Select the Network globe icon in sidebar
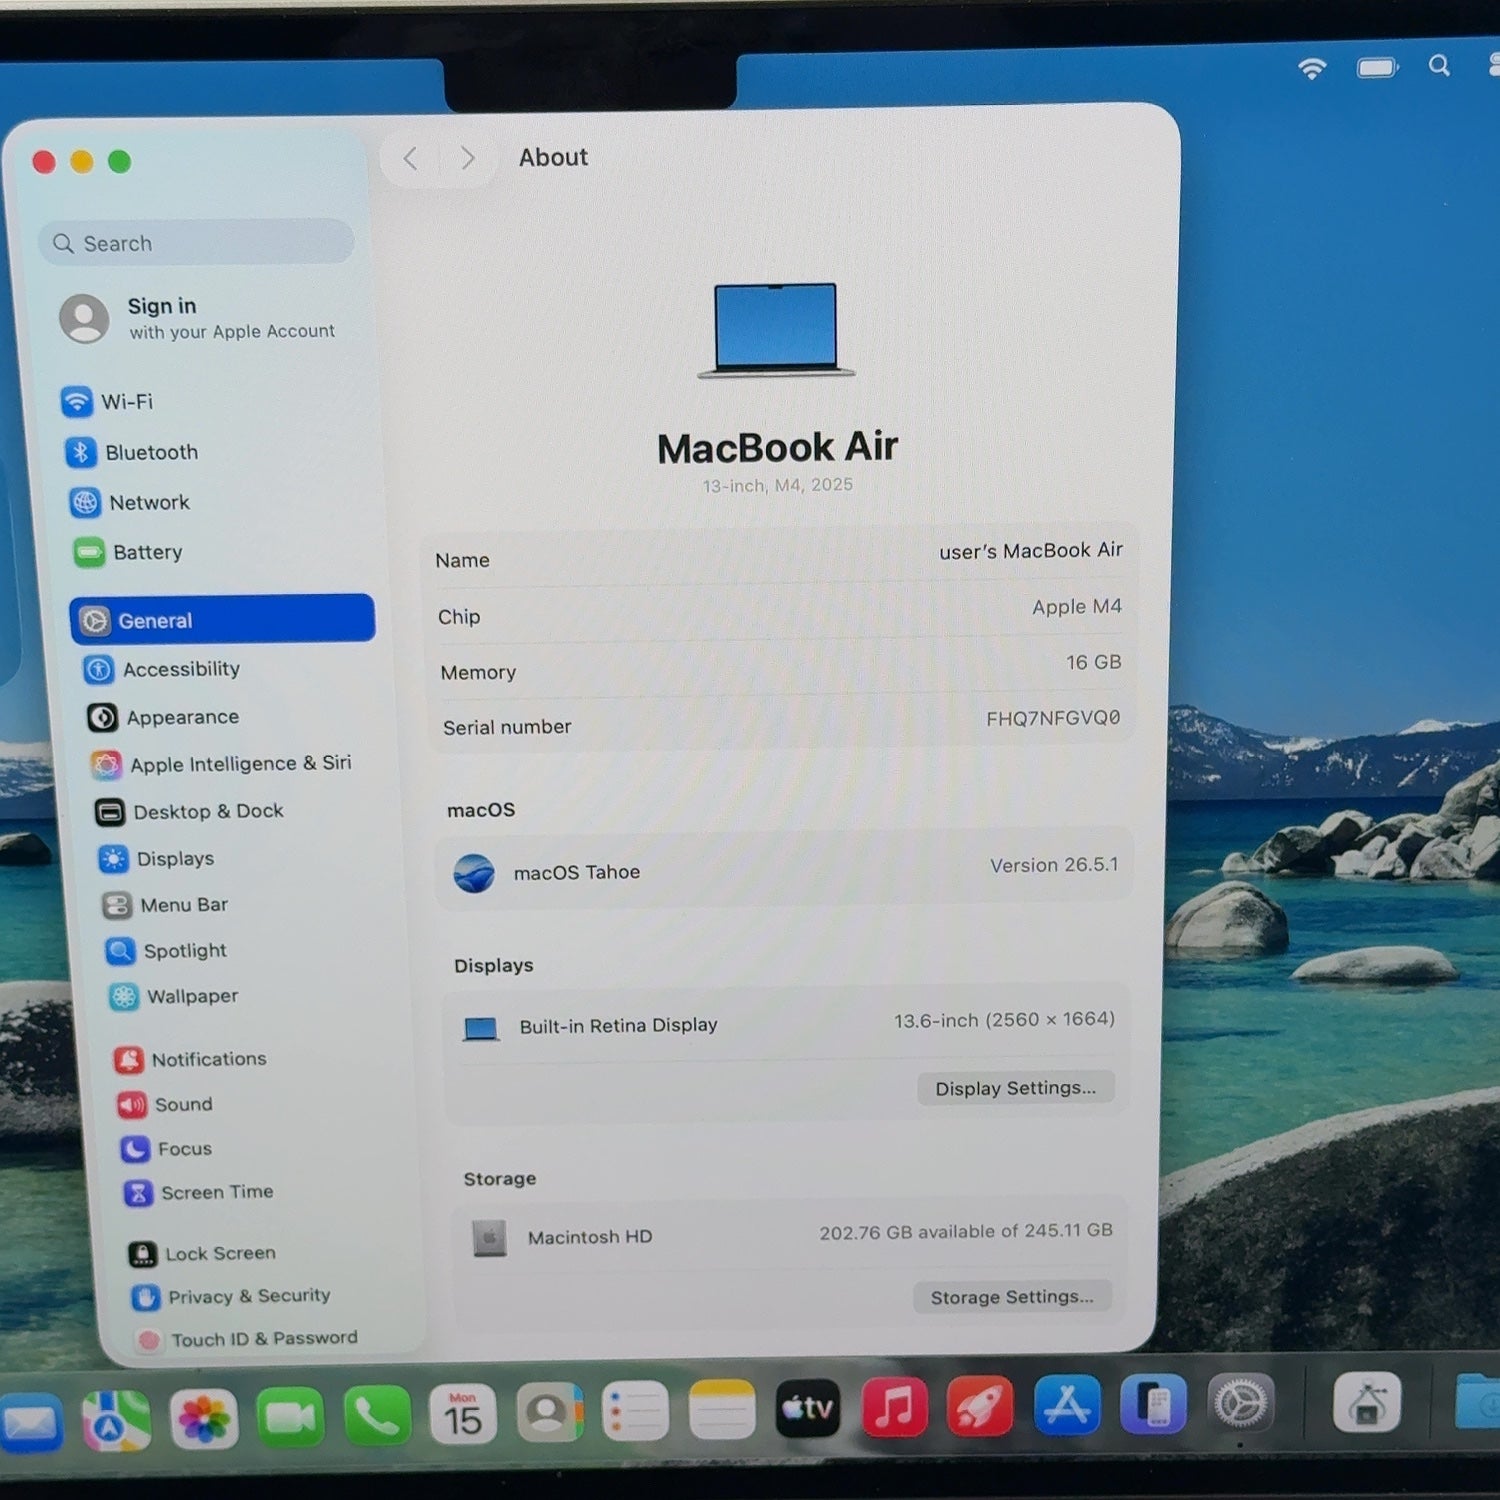Viewport: 1500px width, 1500px height. [x=85, y=502]
